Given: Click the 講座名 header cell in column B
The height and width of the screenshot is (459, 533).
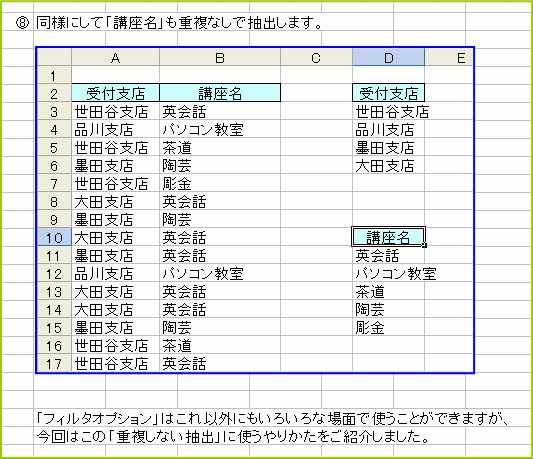Looking at the screenshot, I should [220, 93].
